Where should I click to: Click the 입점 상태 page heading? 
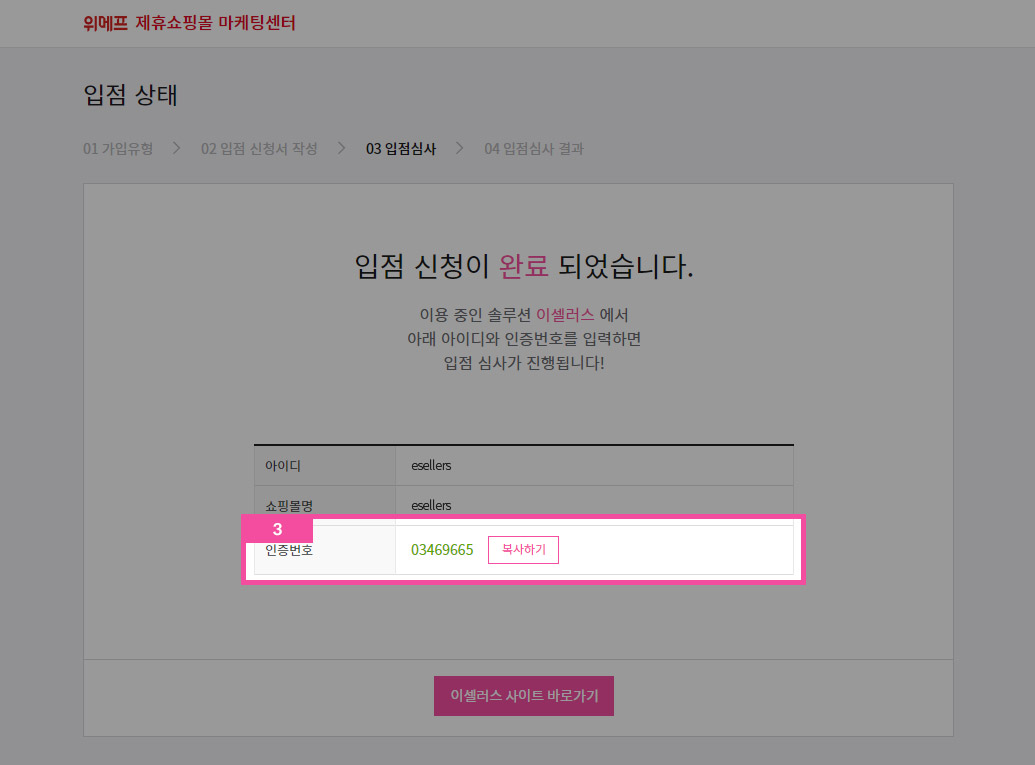(x=130, y=95)
